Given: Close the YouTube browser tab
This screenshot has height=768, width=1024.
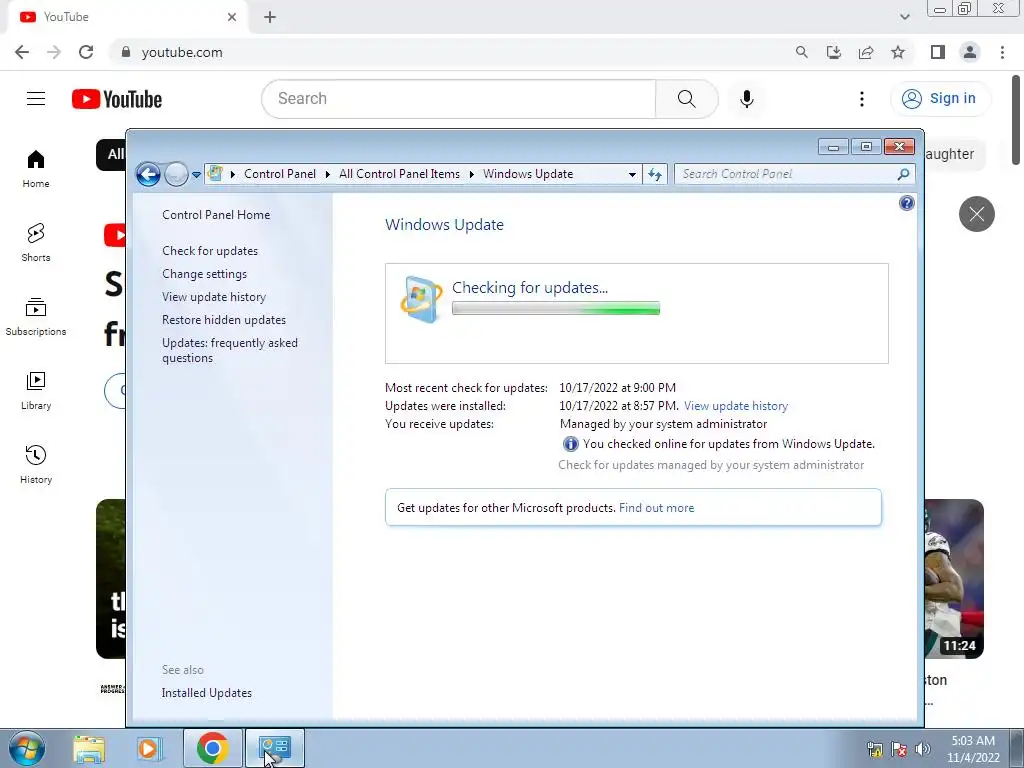Looking at the screenshot, I should click(232, 17).
